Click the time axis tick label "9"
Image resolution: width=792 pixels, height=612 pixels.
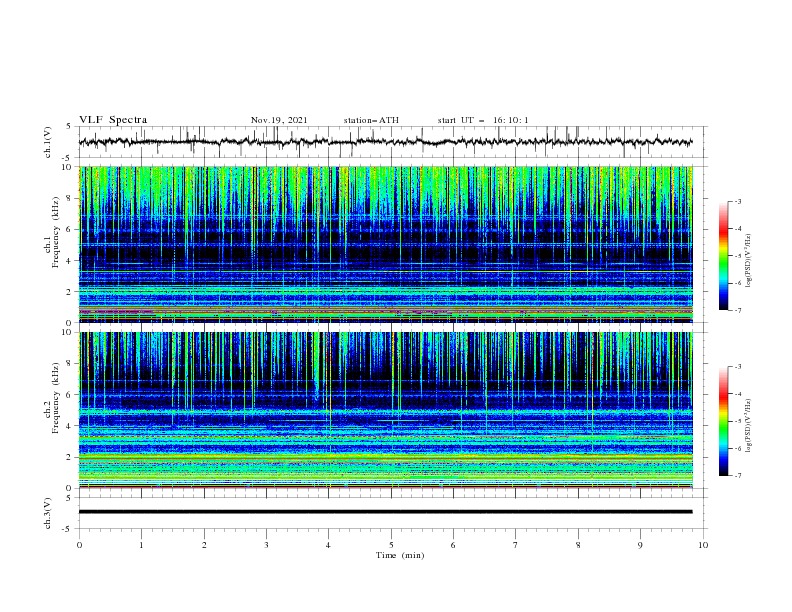[640, 545]
